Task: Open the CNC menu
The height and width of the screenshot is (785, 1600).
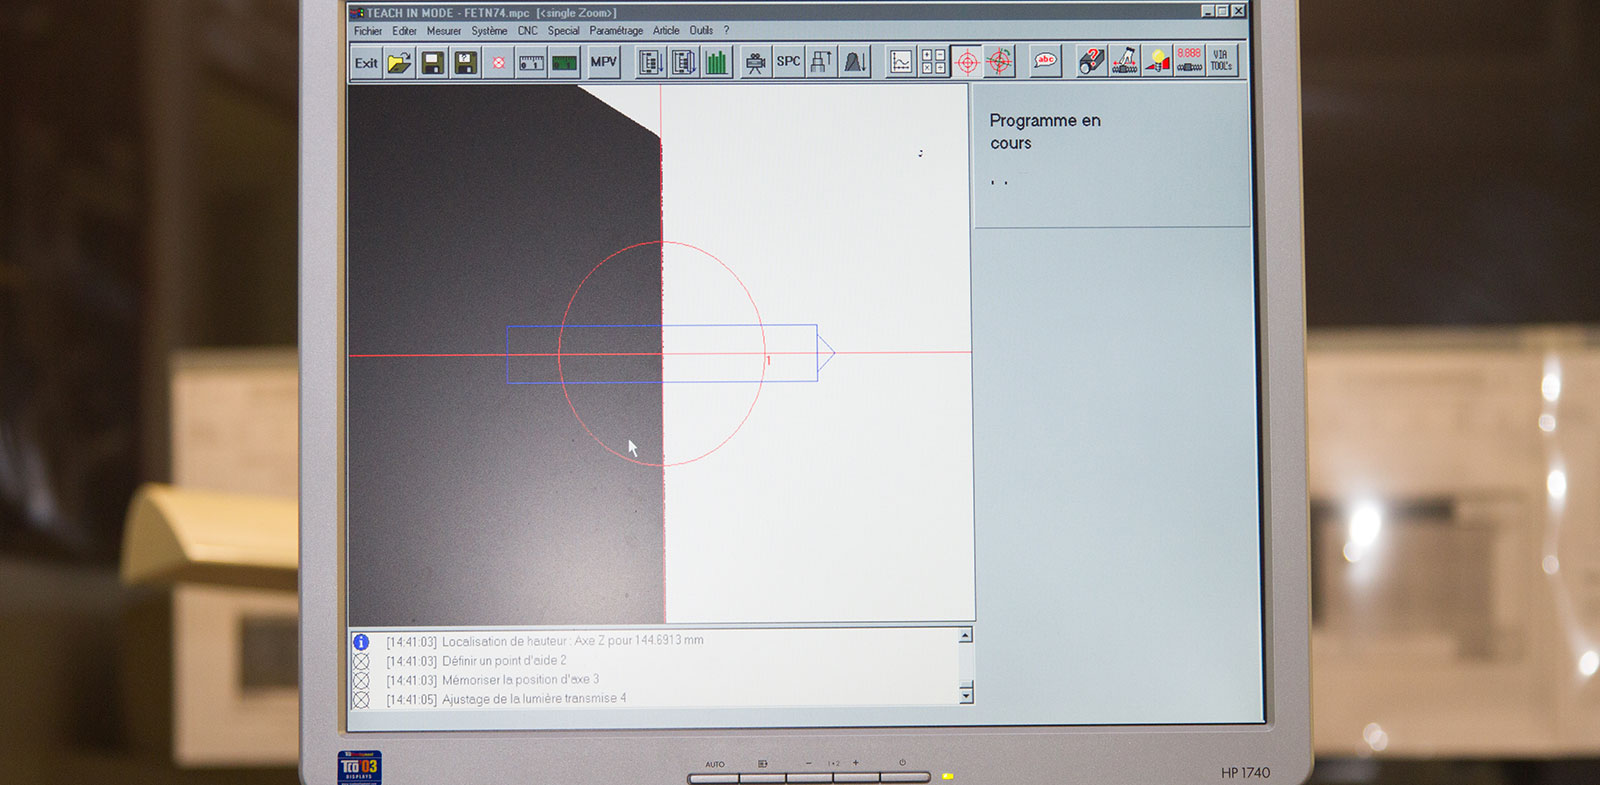Action: click(x=527, y=31)
